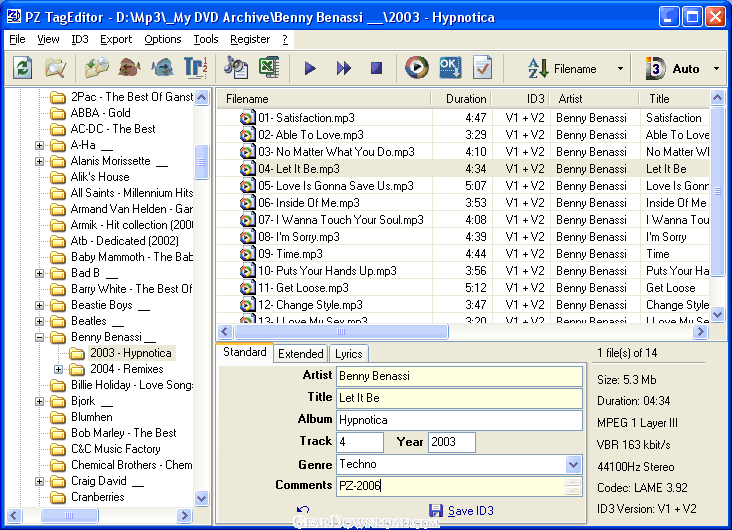Click in the Title field
732x530 pixels.
(459, 398)
